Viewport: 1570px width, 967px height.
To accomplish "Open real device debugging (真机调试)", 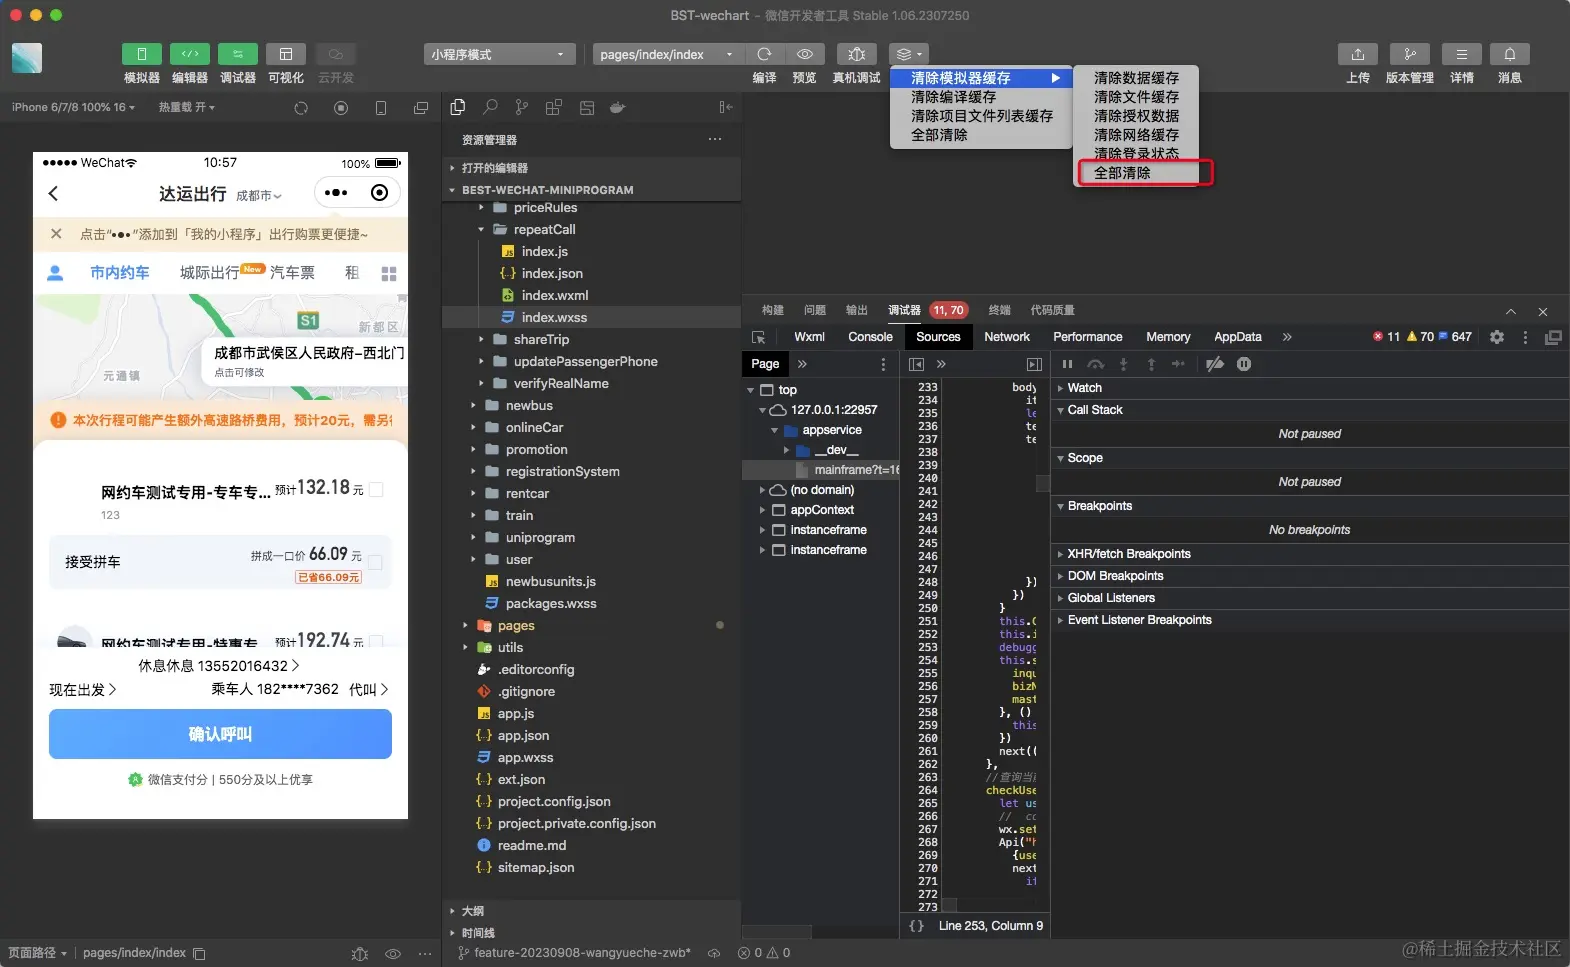I will [x=856, y=54].
